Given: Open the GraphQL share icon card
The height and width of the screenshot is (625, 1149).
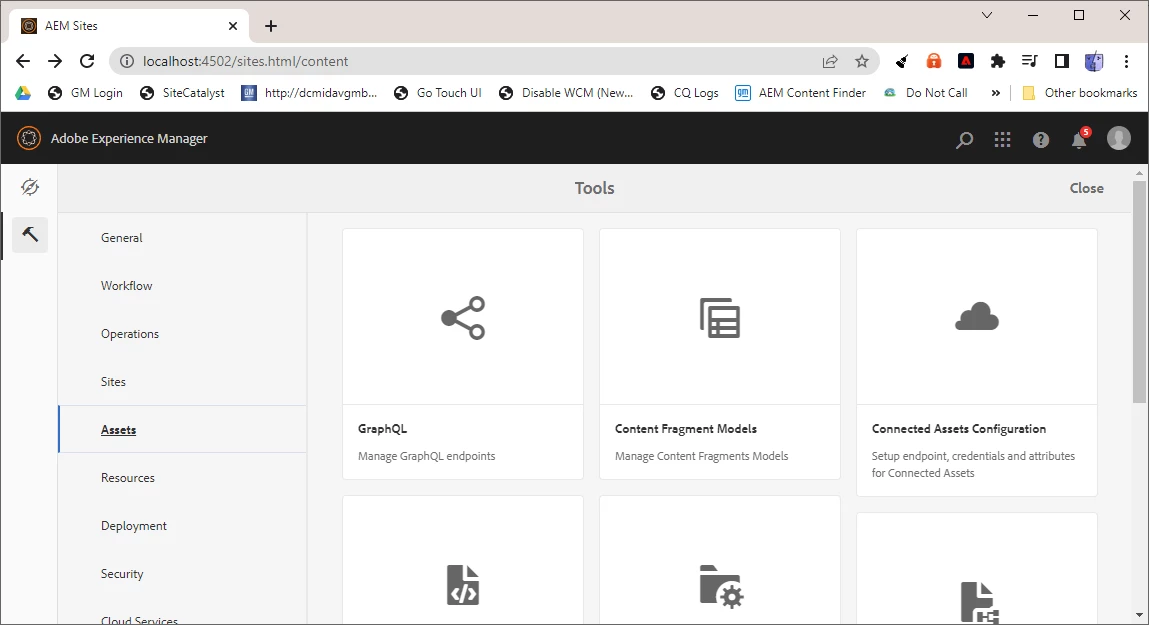Looking at the screenshot, I should 463,318.
